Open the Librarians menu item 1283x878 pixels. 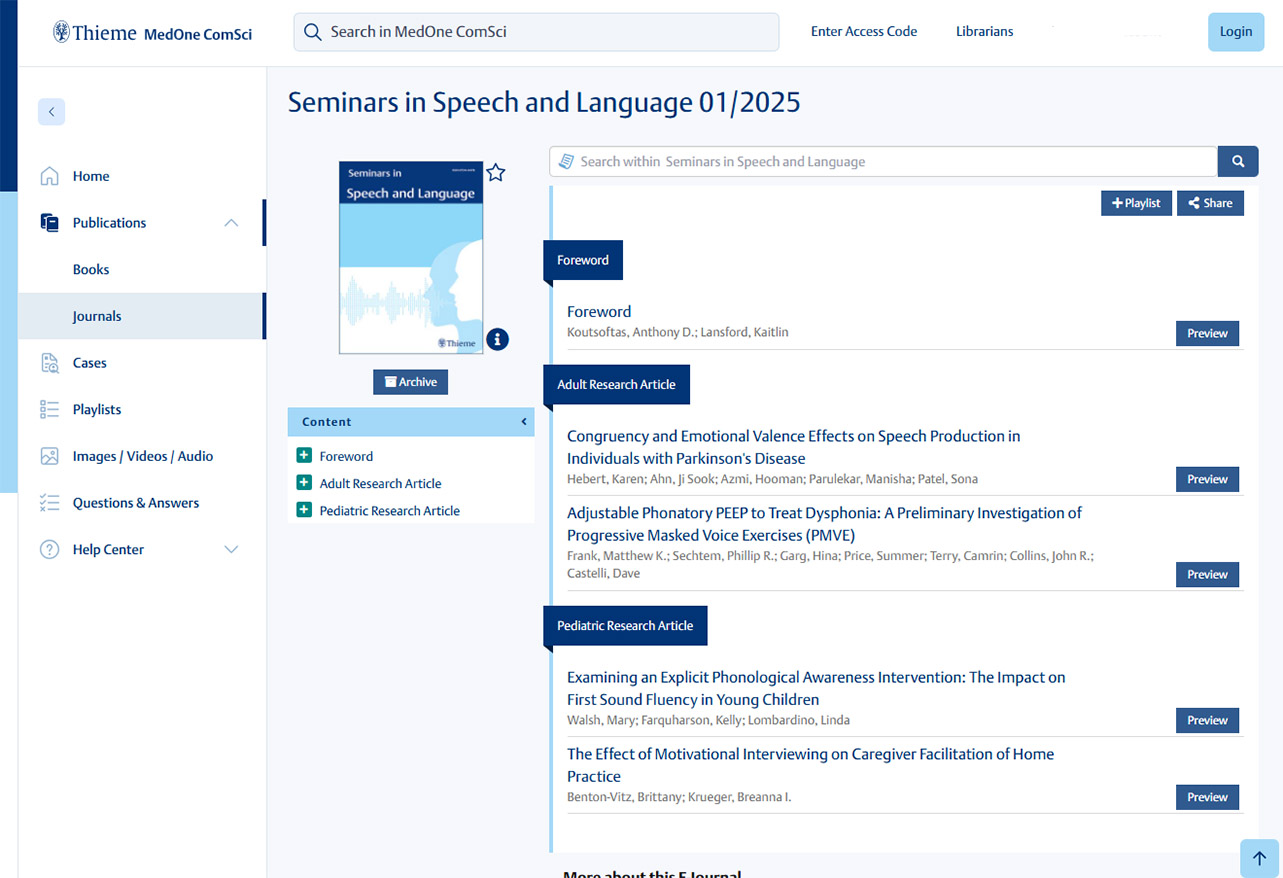point(984,31)
